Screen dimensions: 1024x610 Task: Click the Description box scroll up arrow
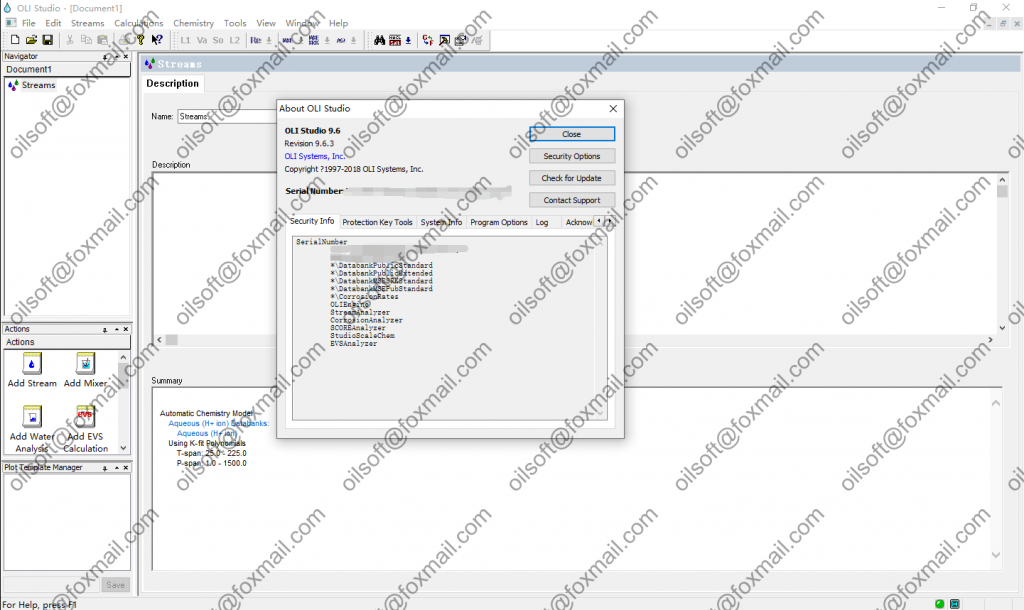pyautogui.click(x=1002, y=180)
